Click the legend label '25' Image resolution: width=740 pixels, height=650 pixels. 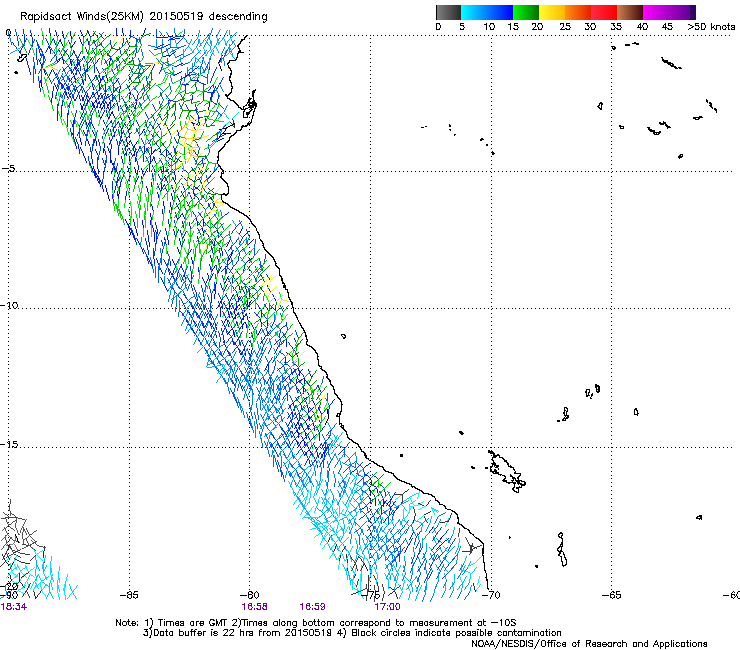(565, 27)
